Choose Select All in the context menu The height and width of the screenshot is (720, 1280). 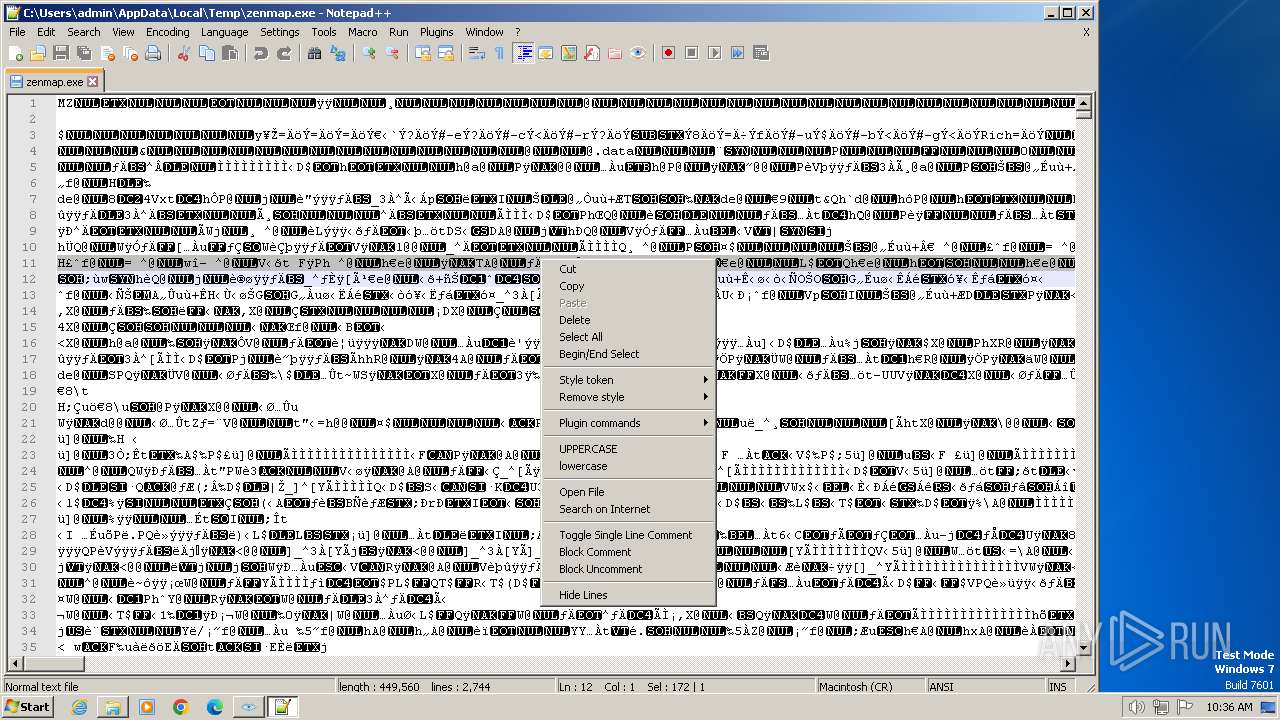point(629,337)
